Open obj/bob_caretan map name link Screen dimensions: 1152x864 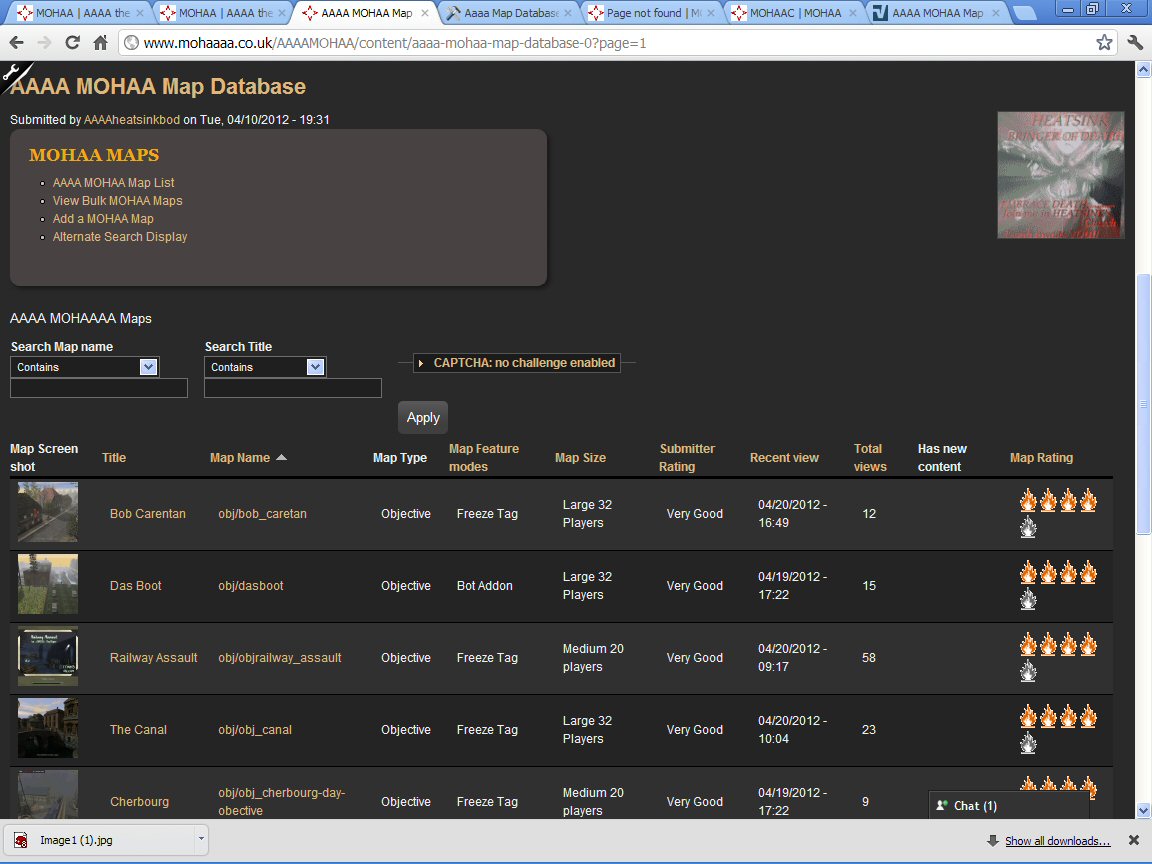tap(262, 514)
